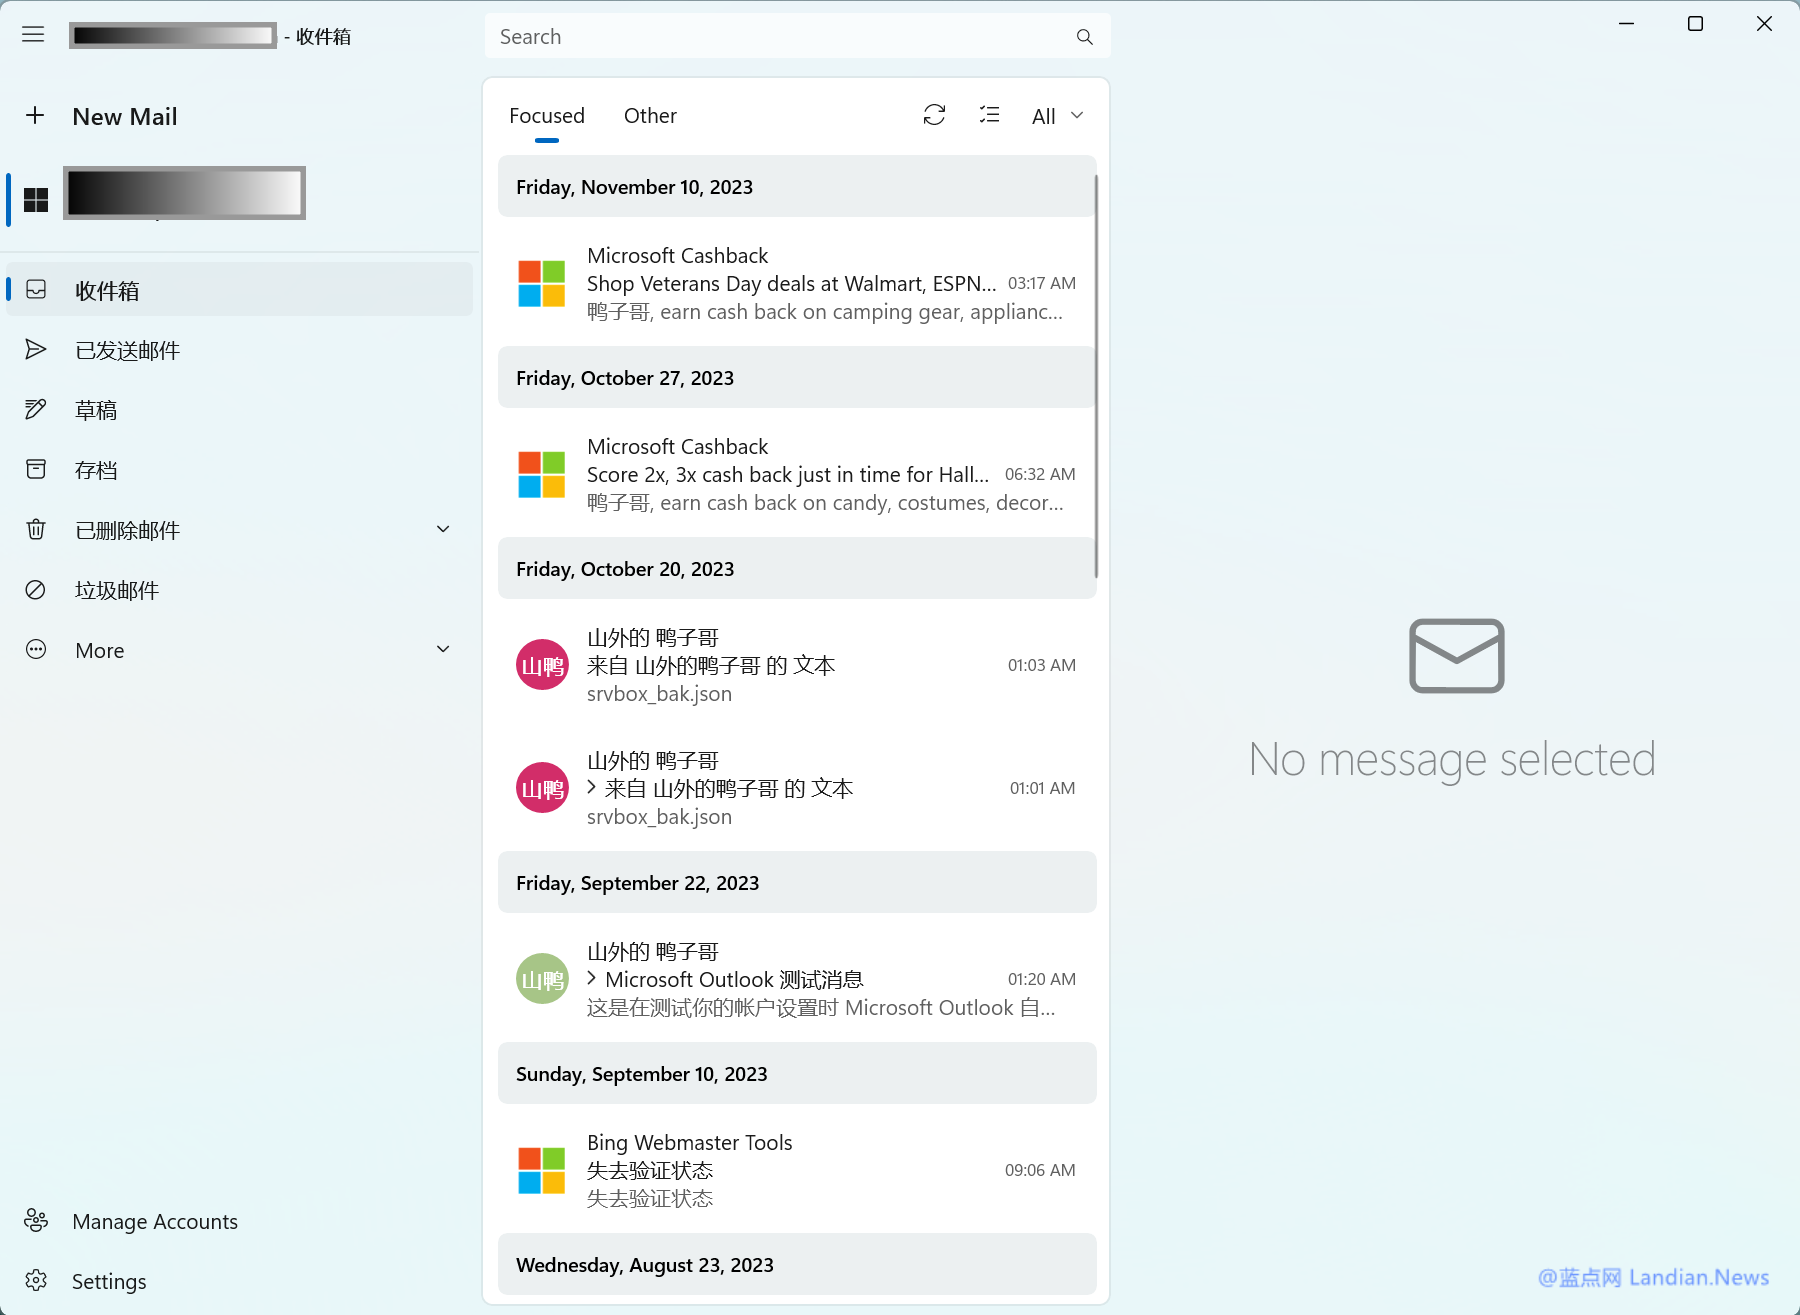Open Manage Accounts

point(154,1221)
